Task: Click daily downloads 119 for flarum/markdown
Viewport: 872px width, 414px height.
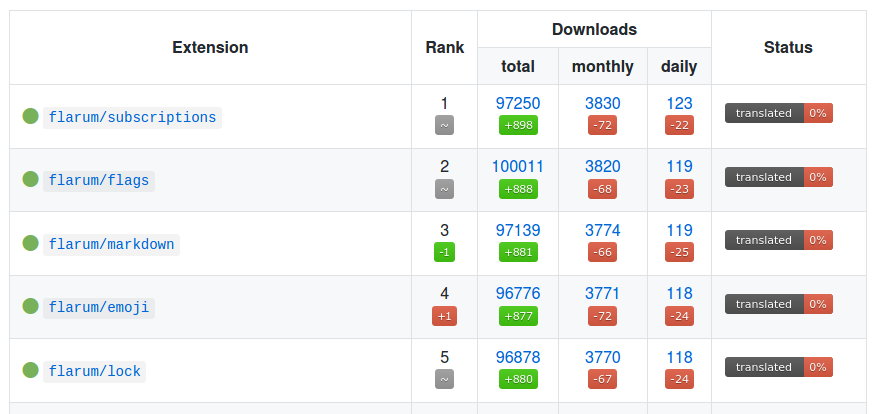Action: coord(680,230)
